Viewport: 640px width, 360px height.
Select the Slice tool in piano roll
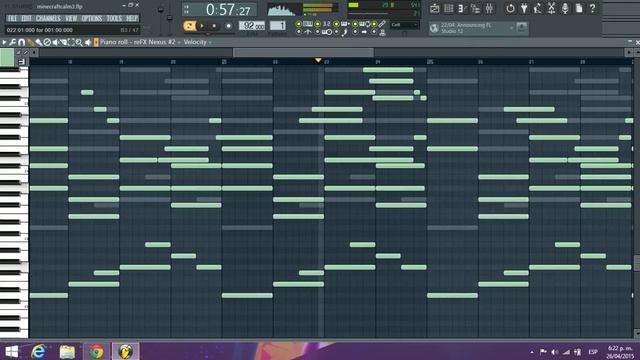tap(63, 42)
